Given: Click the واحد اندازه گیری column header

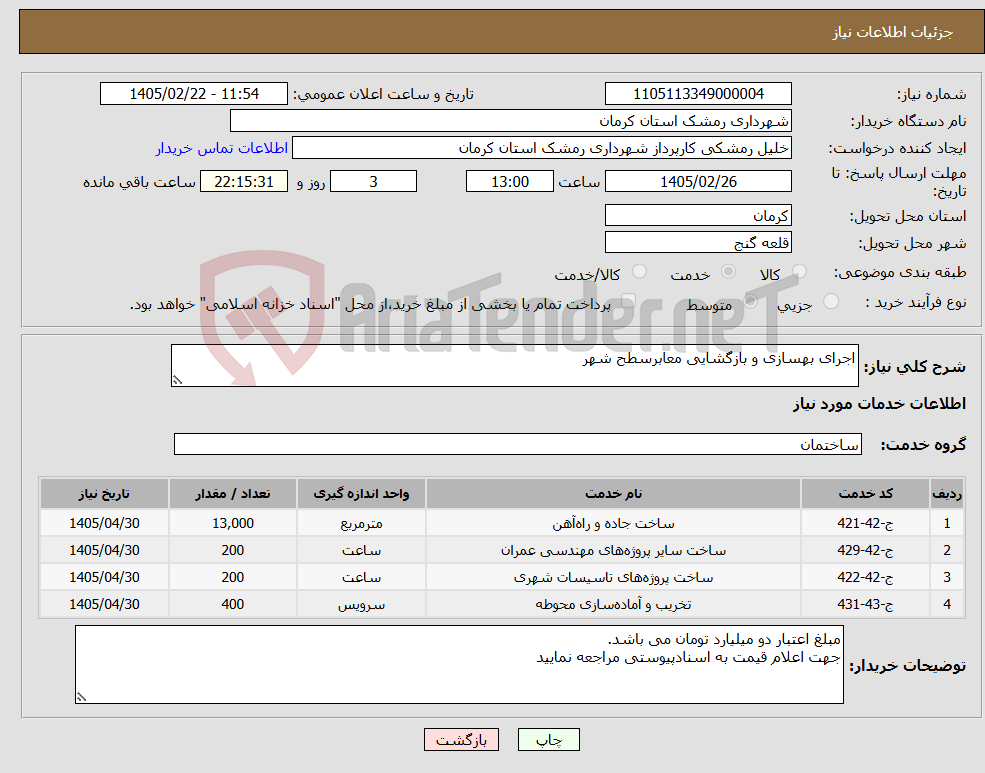Looking at the screenshot, I should (361, 494).
